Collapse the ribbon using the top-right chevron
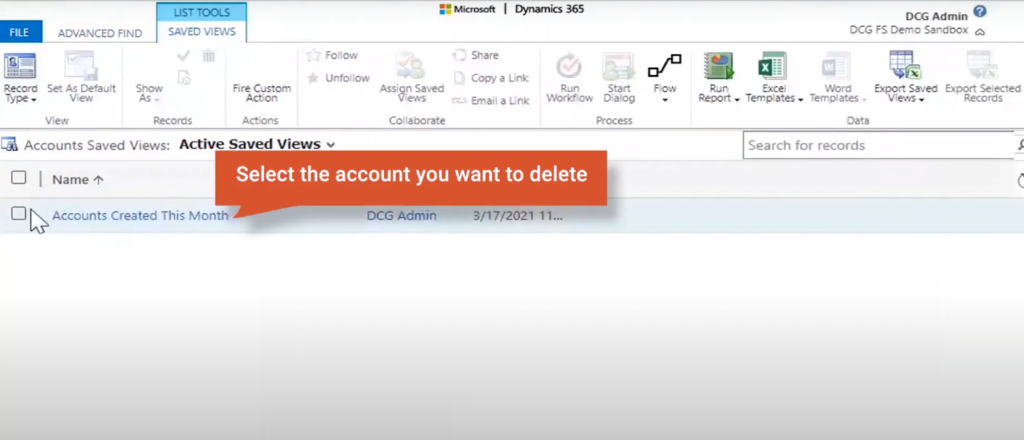The image size is (1024, 440). click(980, 32)
